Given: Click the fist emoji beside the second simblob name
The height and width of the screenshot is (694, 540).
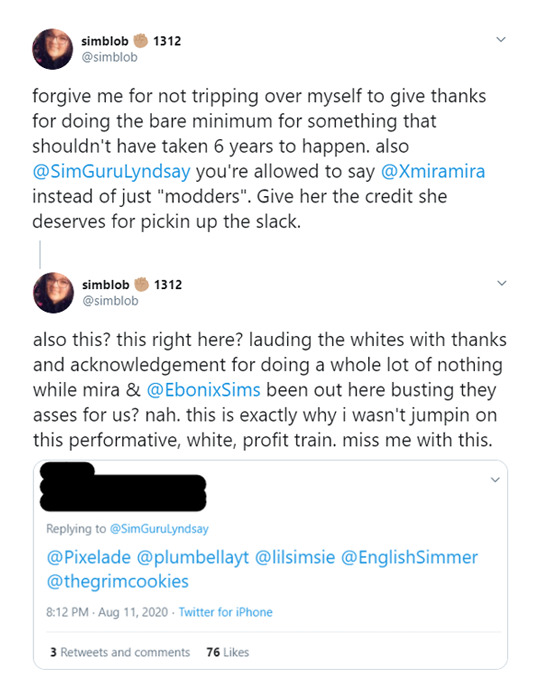Looking at the screenshot, I should 142,284.
